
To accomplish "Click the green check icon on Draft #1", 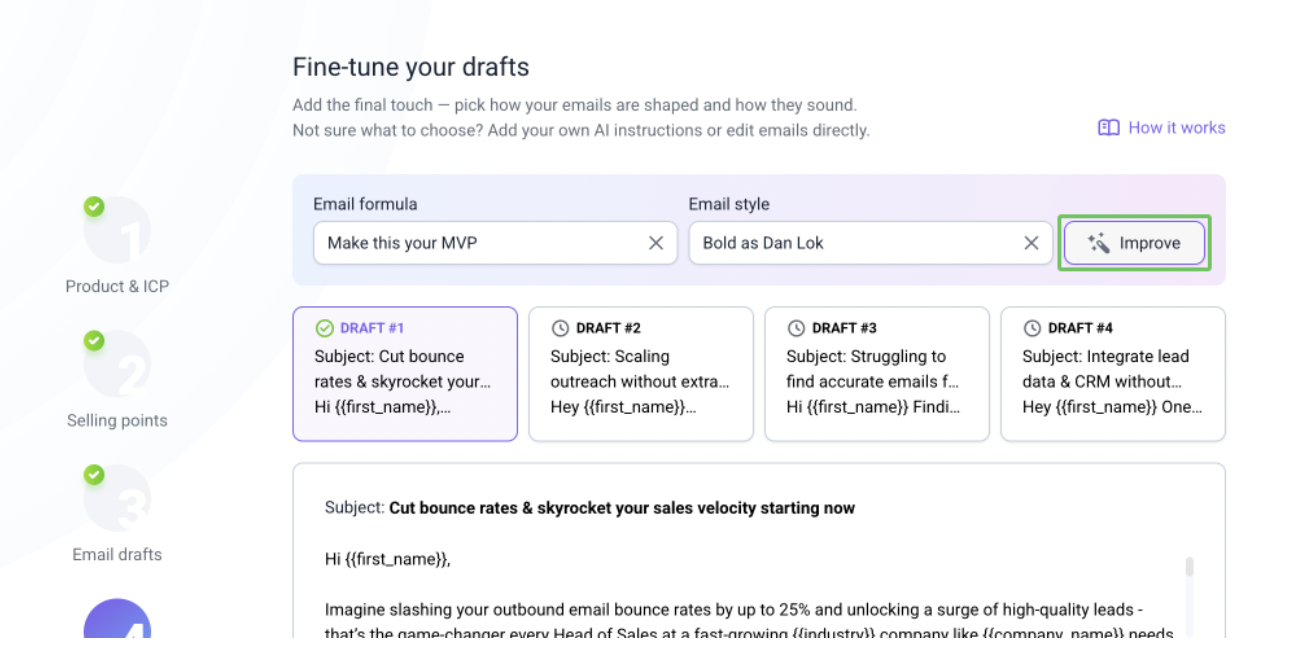I will click(324, 328).
